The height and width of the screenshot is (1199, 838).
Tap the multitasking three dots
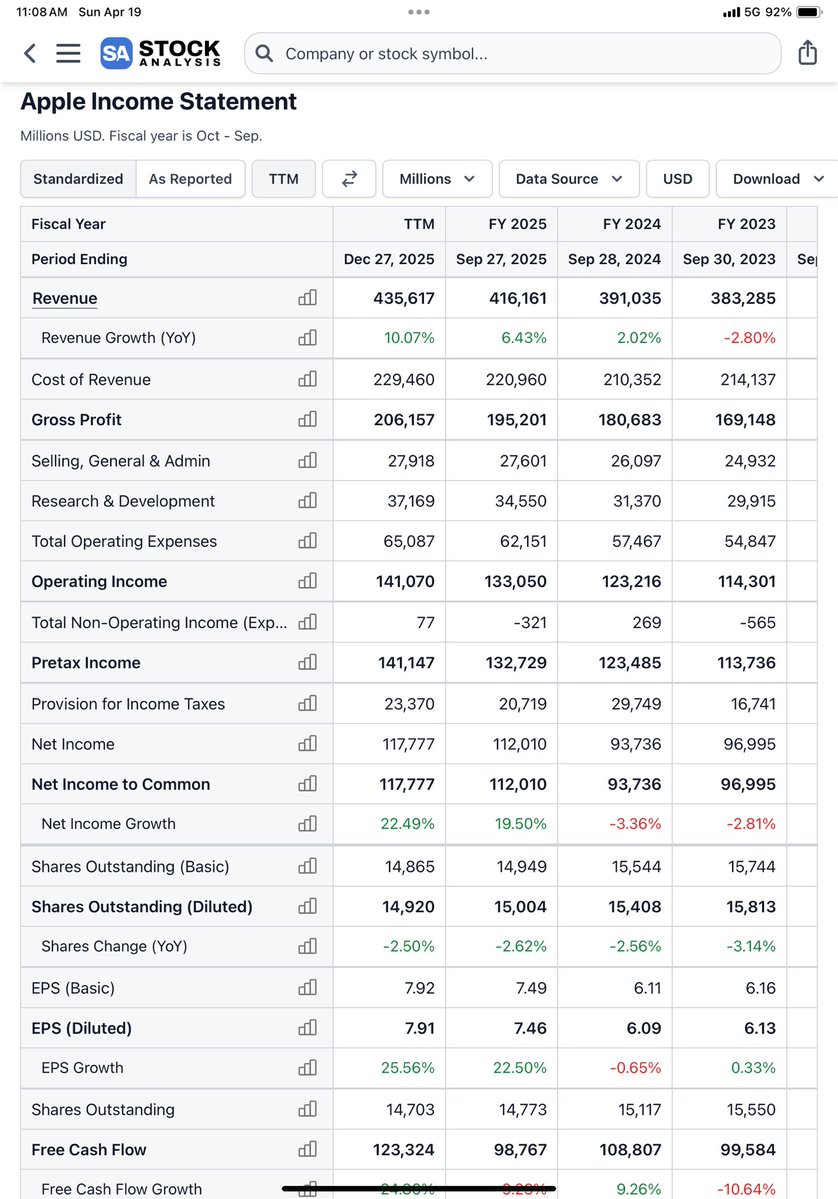click(x=419, y=12)
